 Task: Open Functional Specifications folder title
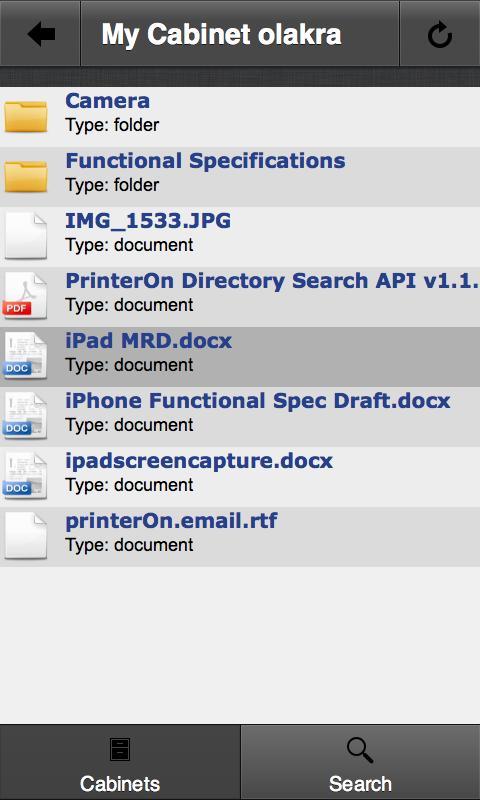coord(206,161)
